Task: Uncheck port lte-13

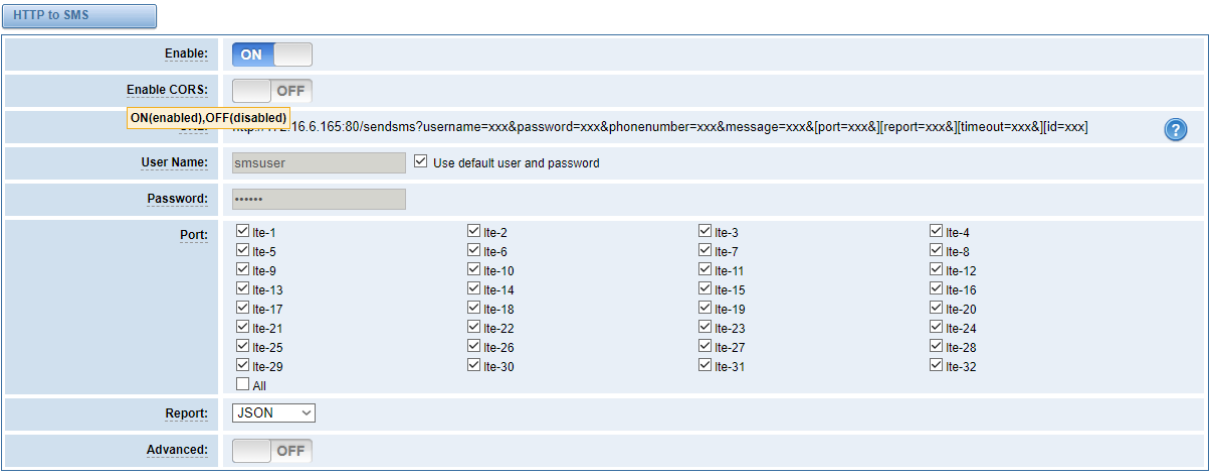Action: point(243,288)
